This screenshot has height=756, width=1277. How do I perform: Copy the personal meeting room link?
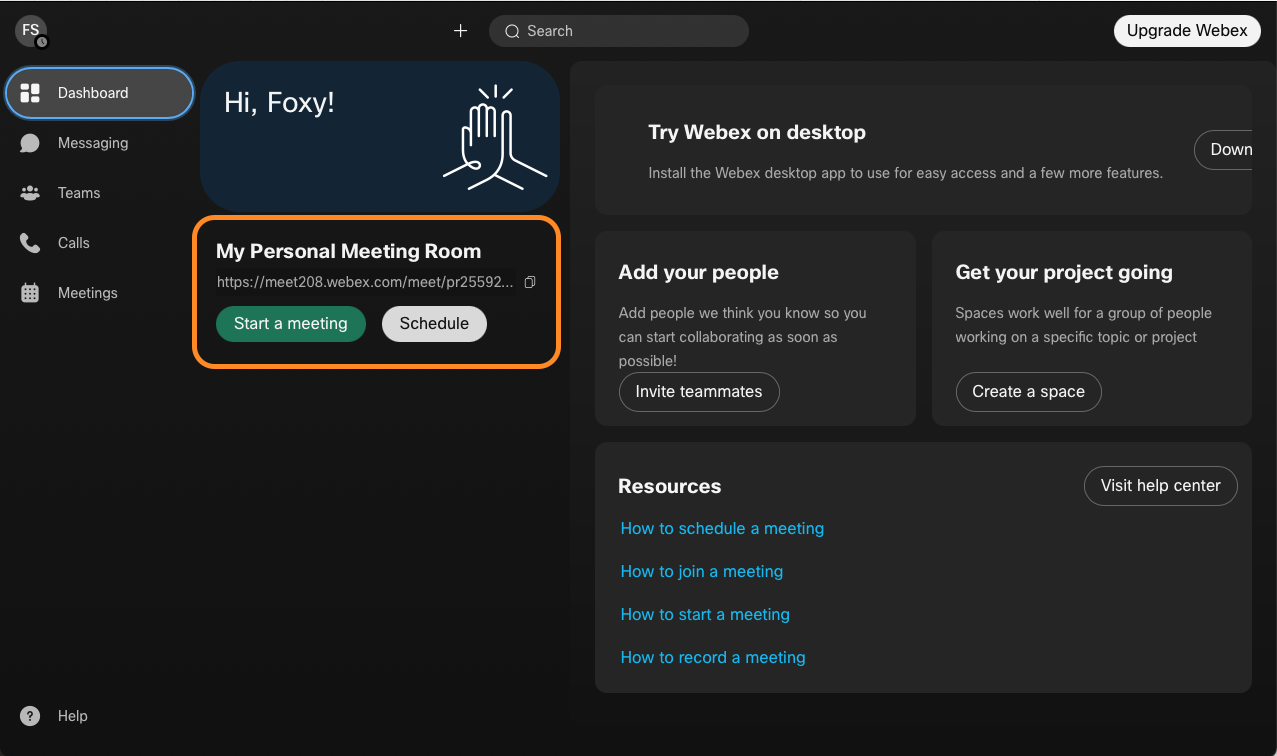[x=530, y=282]
